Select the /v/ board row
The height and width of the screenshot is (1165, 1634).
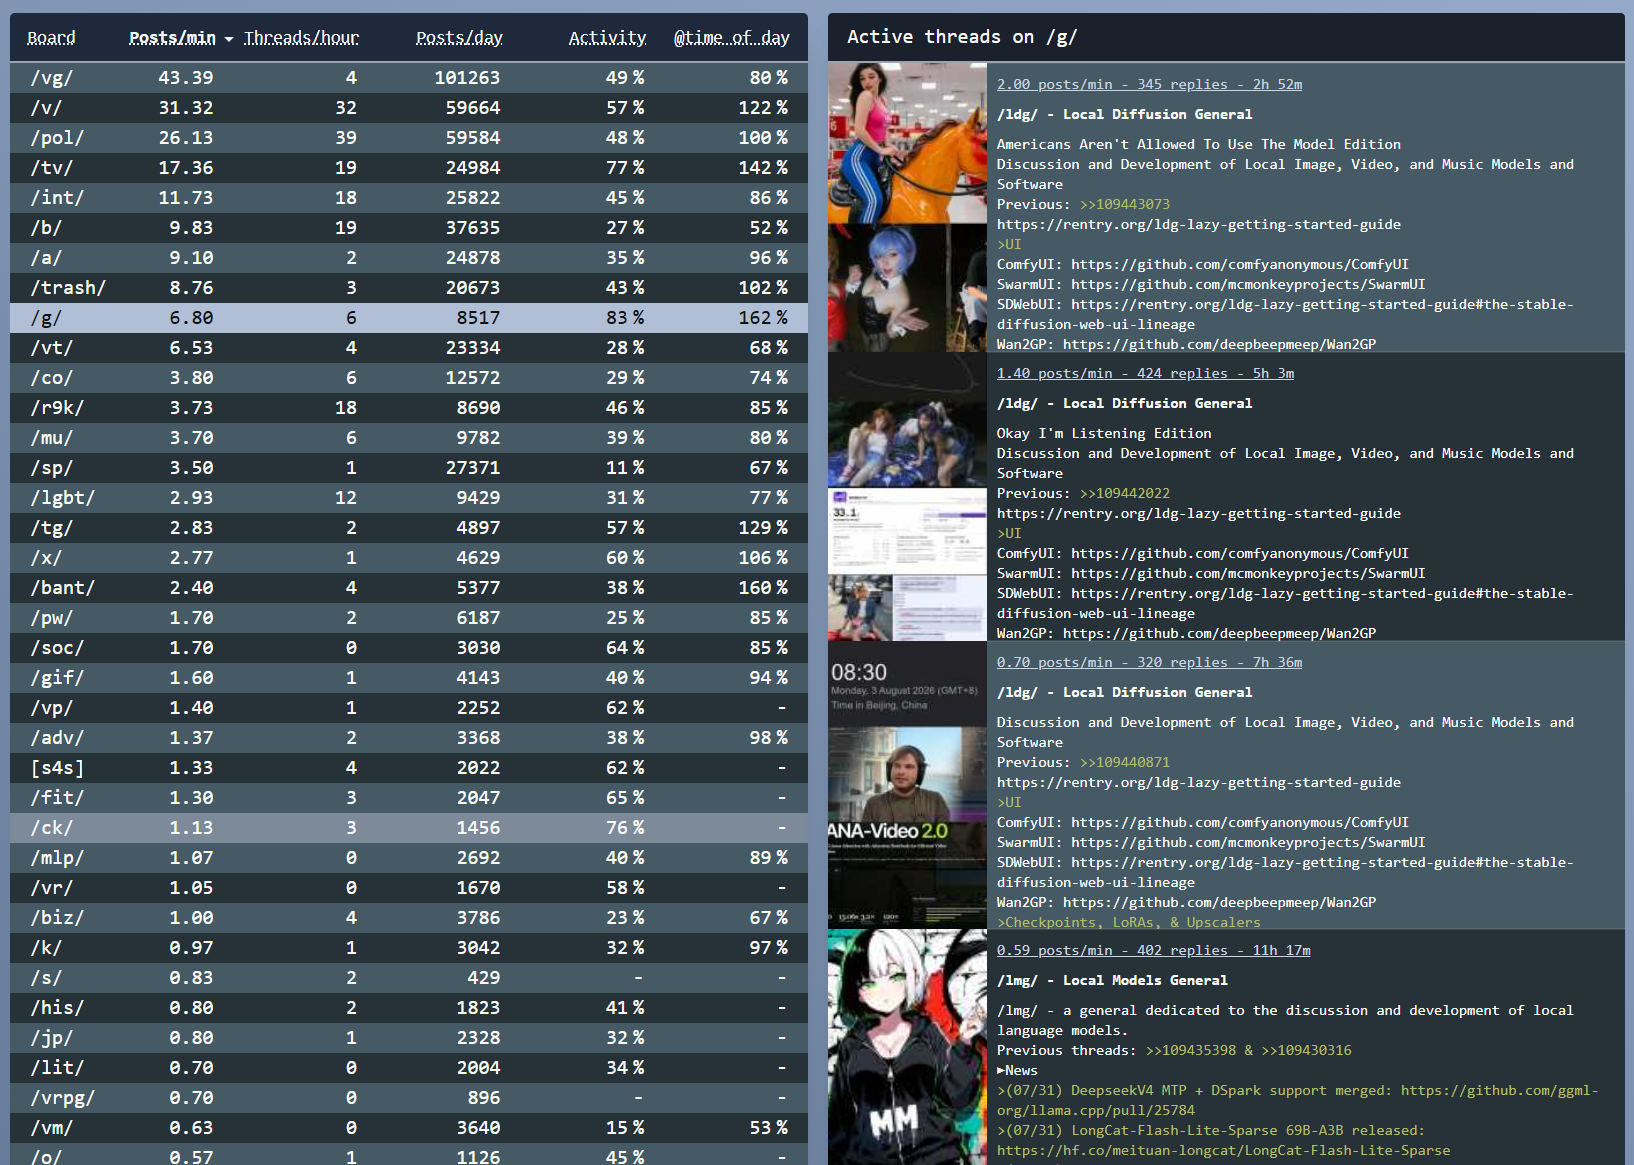[409, 108]
